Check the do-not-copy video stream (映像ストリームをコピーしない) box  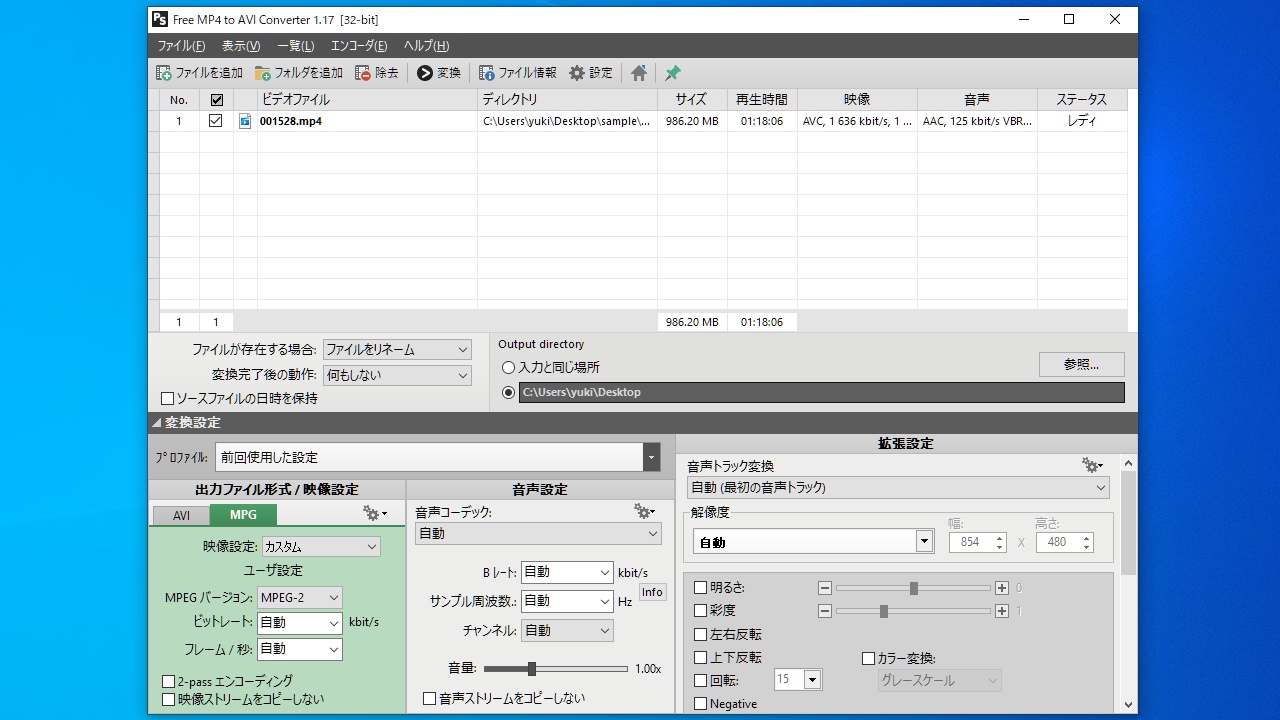169,699
